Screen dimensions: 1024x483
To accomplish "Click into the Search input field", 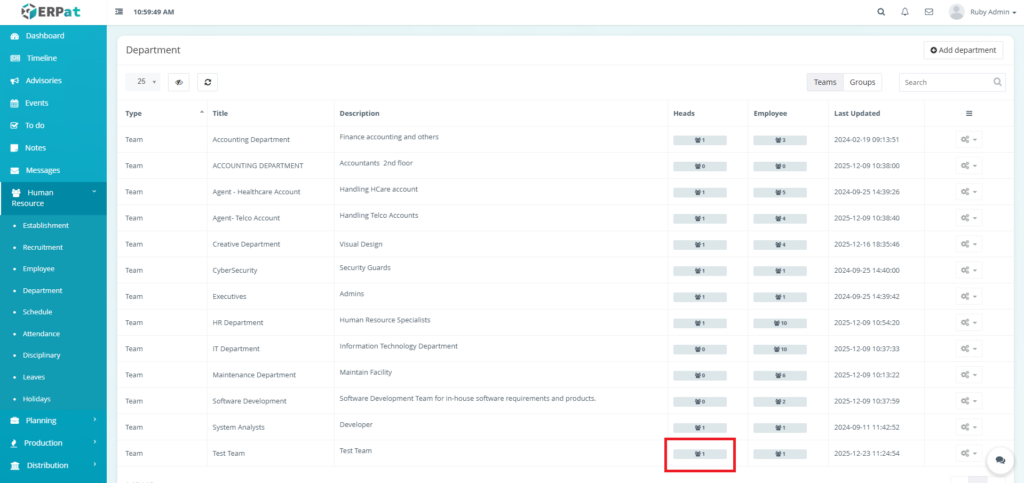I will click(x=945, y=82).
